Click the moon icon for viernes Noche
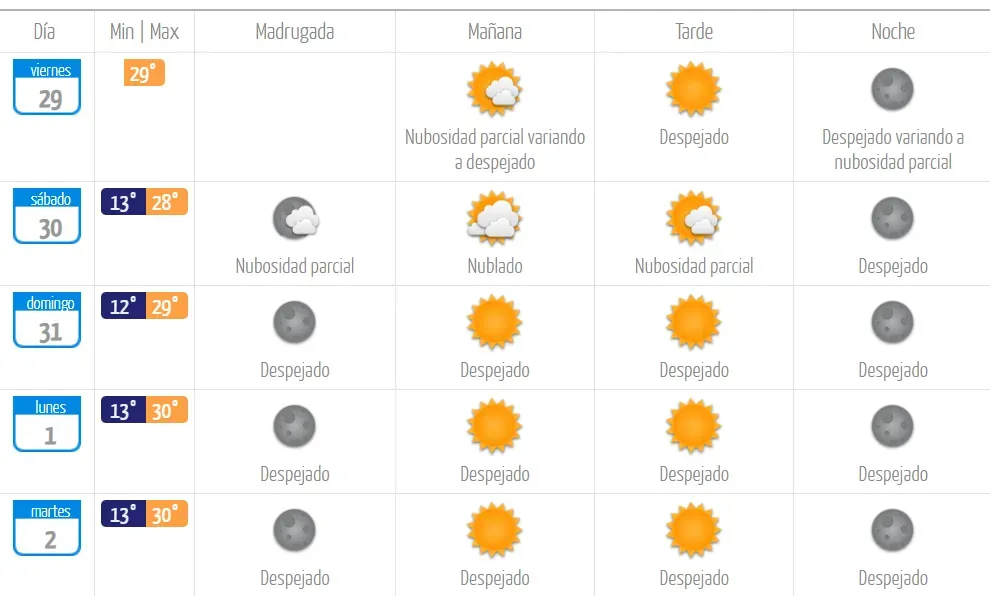The width and height of the screenshot is (990, 596). (x=892, y=90)
